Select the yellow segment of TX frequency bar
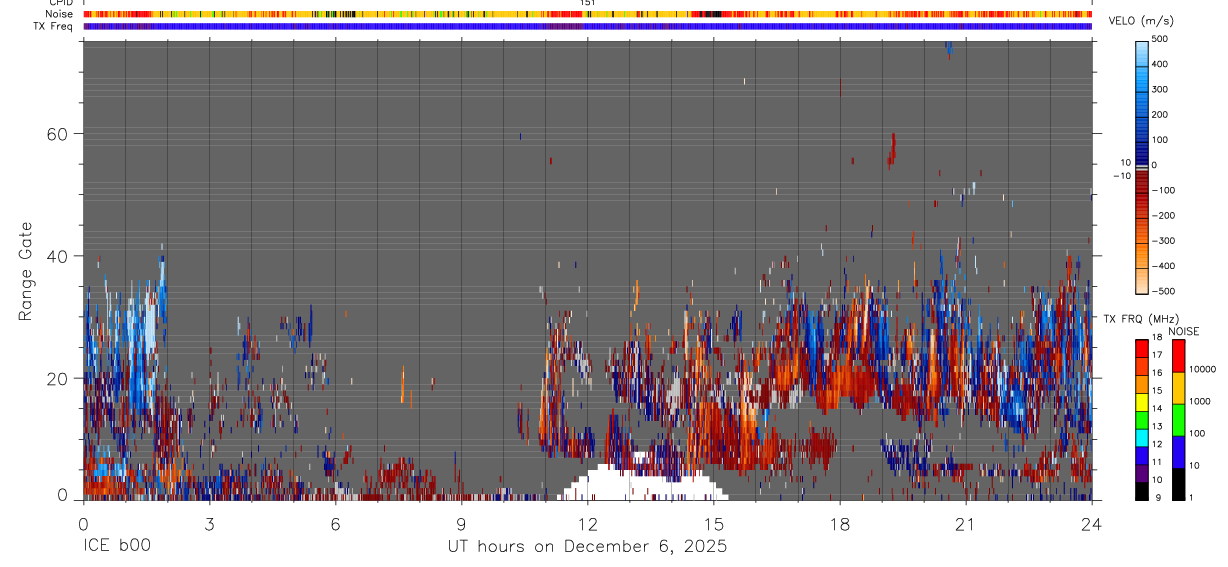1228x567 pixels. click(x=1142, y=401)
